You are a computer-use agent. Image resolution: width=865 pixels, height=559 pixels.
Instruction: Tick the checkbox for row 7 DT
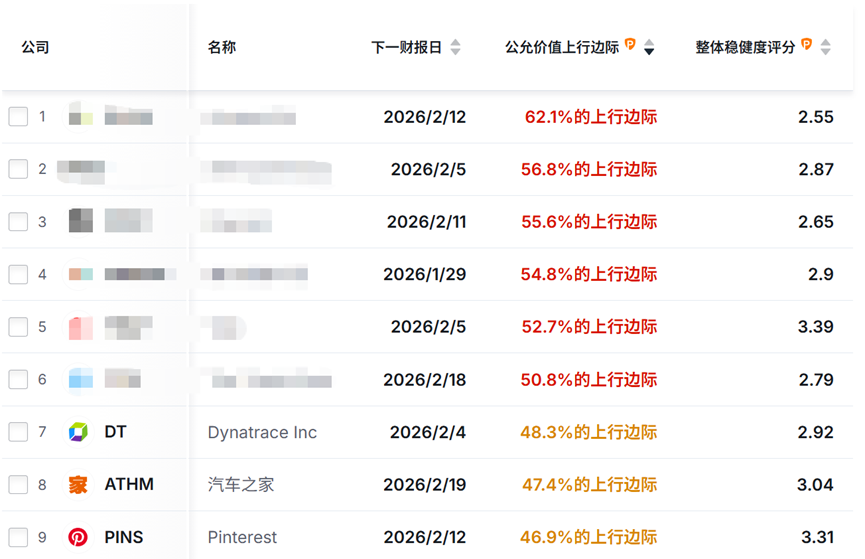18,432
